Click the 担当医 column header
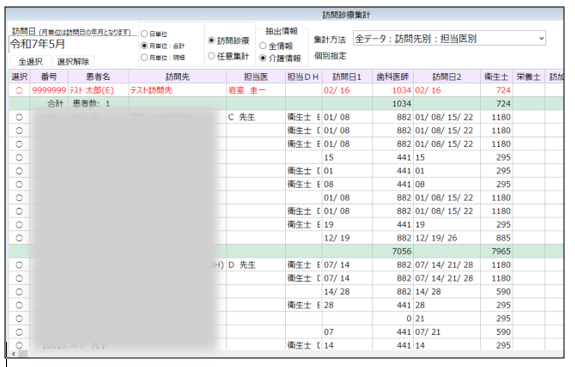 point(256,77)
